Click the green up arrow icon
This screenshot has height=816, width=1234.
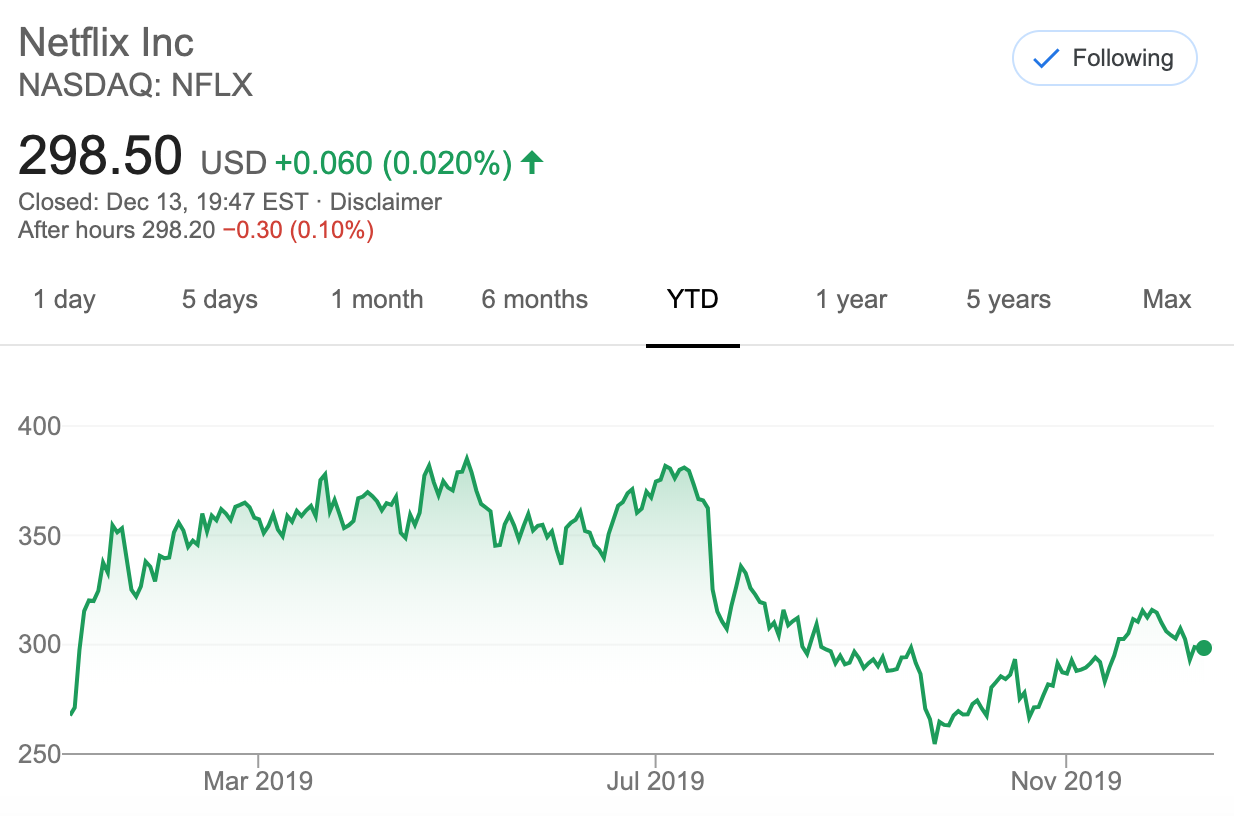pyautogui.click(x=532, y=161)
